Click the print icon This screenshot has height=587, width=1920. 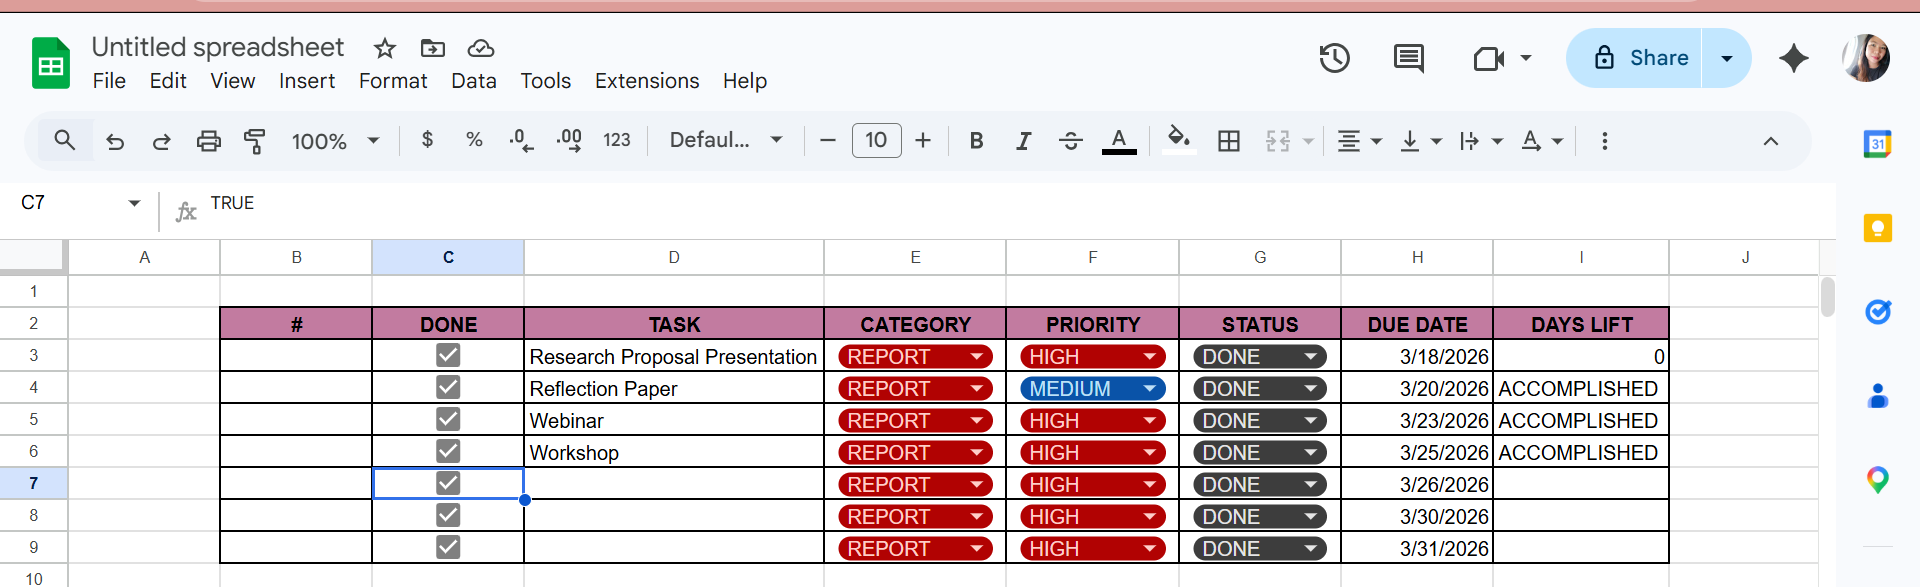(x=208, y=141)
